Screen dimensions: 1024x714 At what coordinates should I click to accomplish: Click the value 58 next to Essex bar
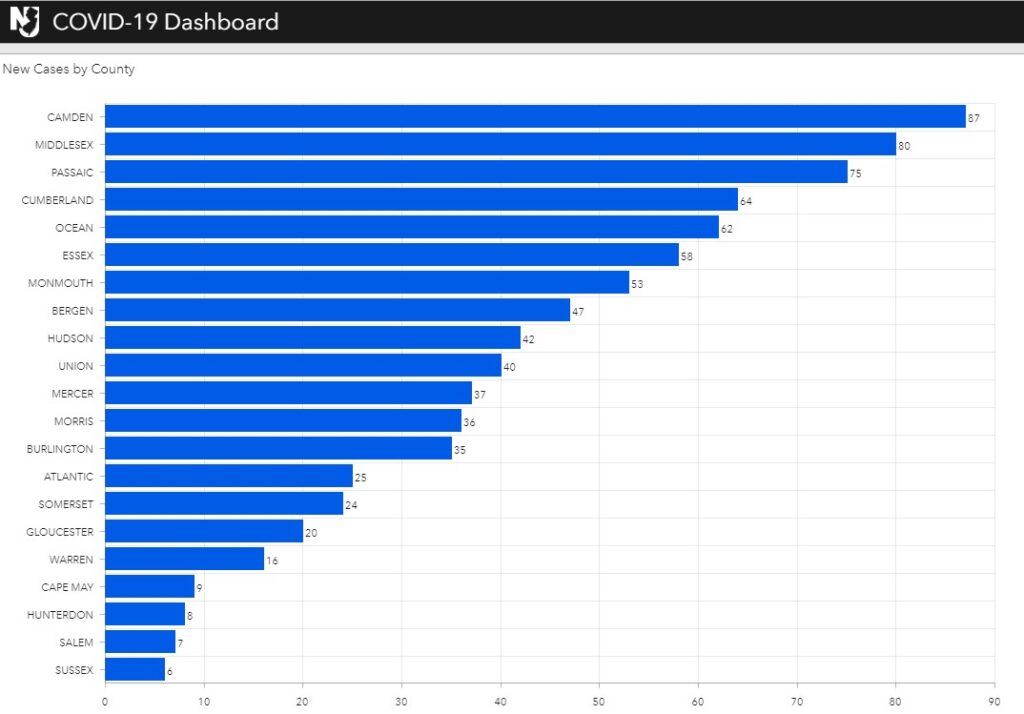686,256
